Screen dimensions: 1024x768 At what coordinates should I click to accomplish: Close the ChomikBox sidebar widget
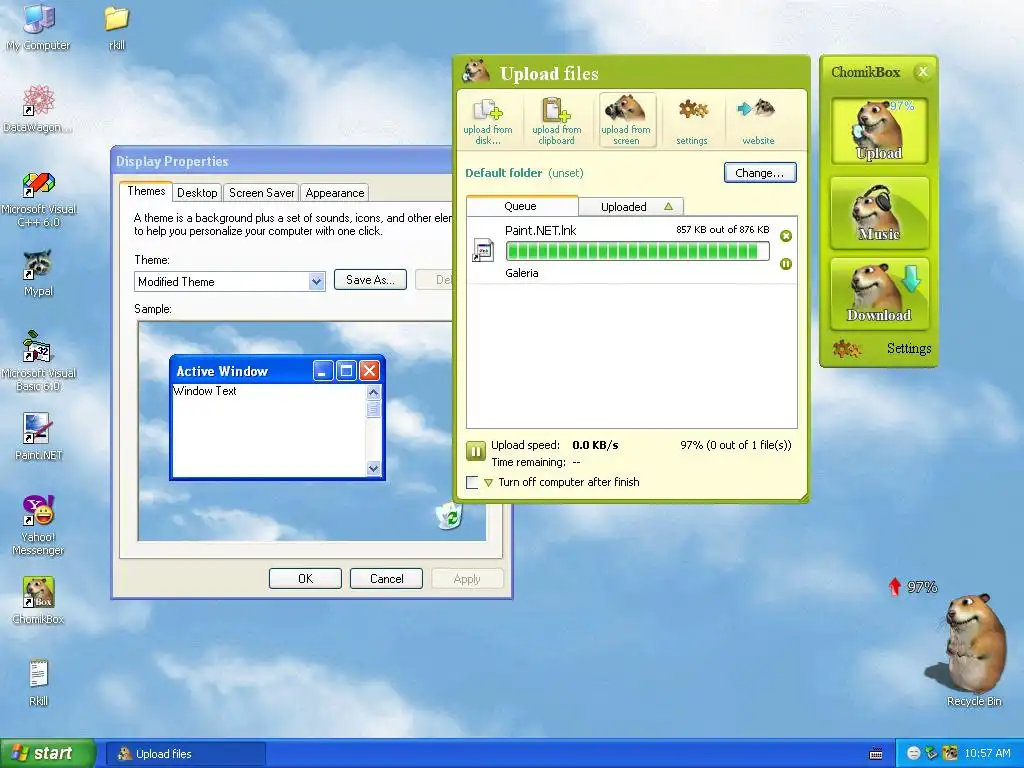tap(922, 72)
